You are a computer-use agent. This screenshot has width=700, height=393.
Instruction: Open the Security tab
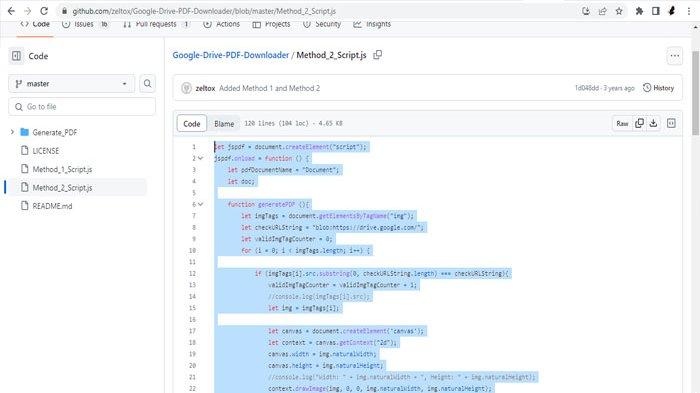(321, 24)
